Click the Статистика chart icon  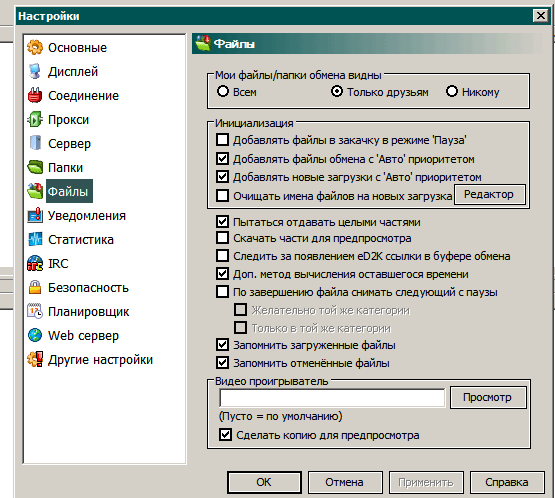[35, 240]
